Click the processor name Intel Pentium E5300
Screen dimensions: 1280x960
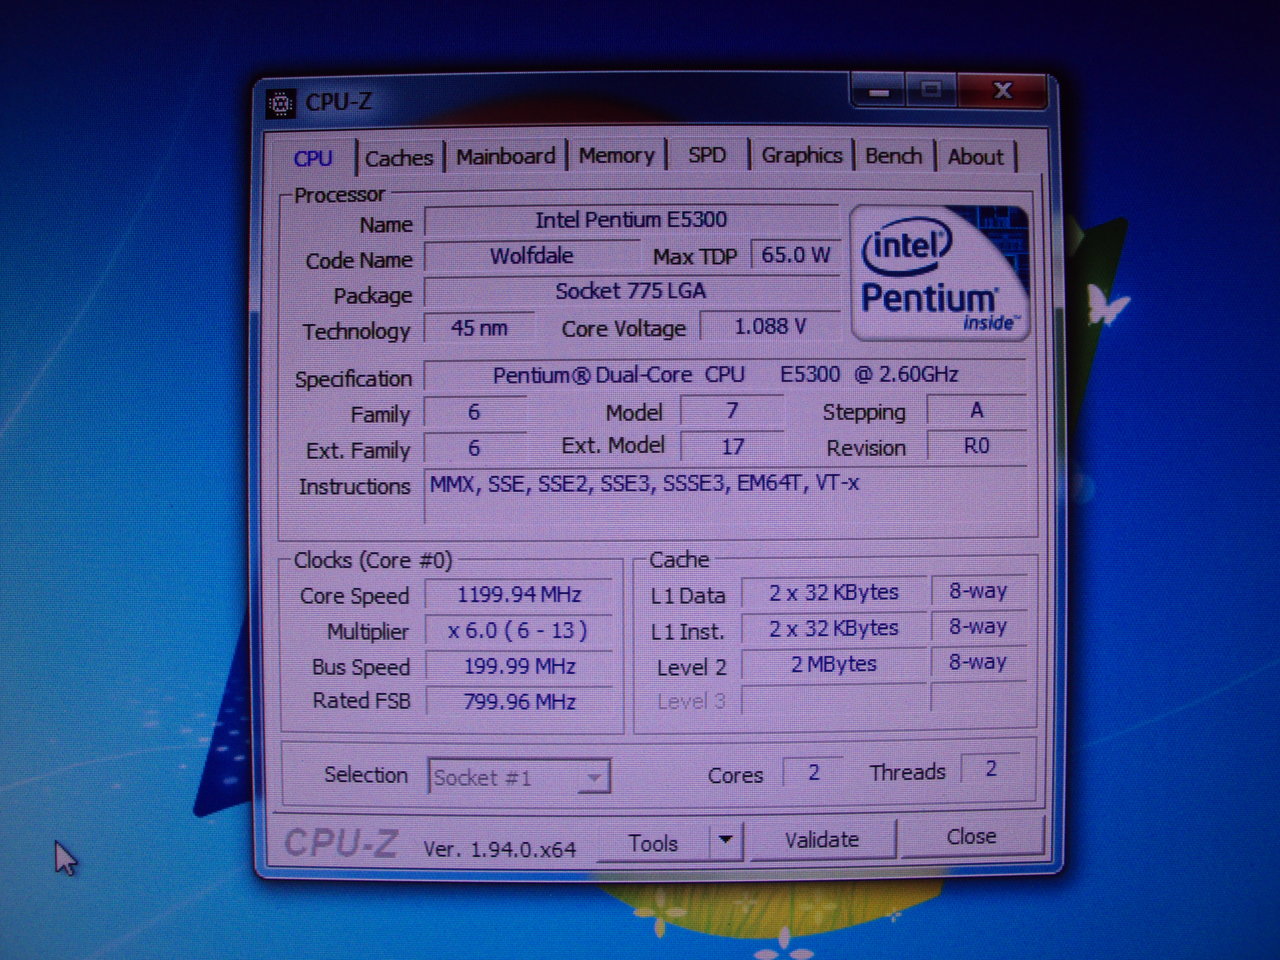pyautogui.click(x=631, y=220)
